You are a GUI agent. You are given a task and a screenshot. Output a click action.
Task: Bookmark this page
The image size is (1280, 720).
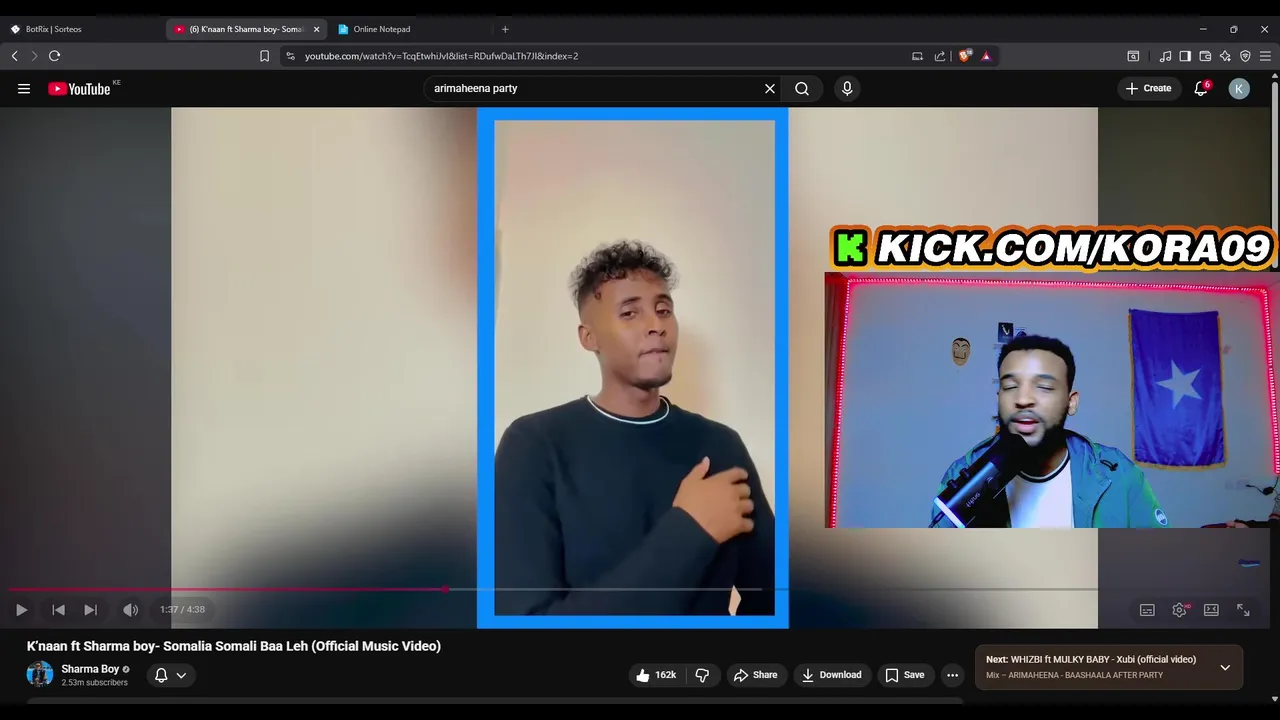264,56
